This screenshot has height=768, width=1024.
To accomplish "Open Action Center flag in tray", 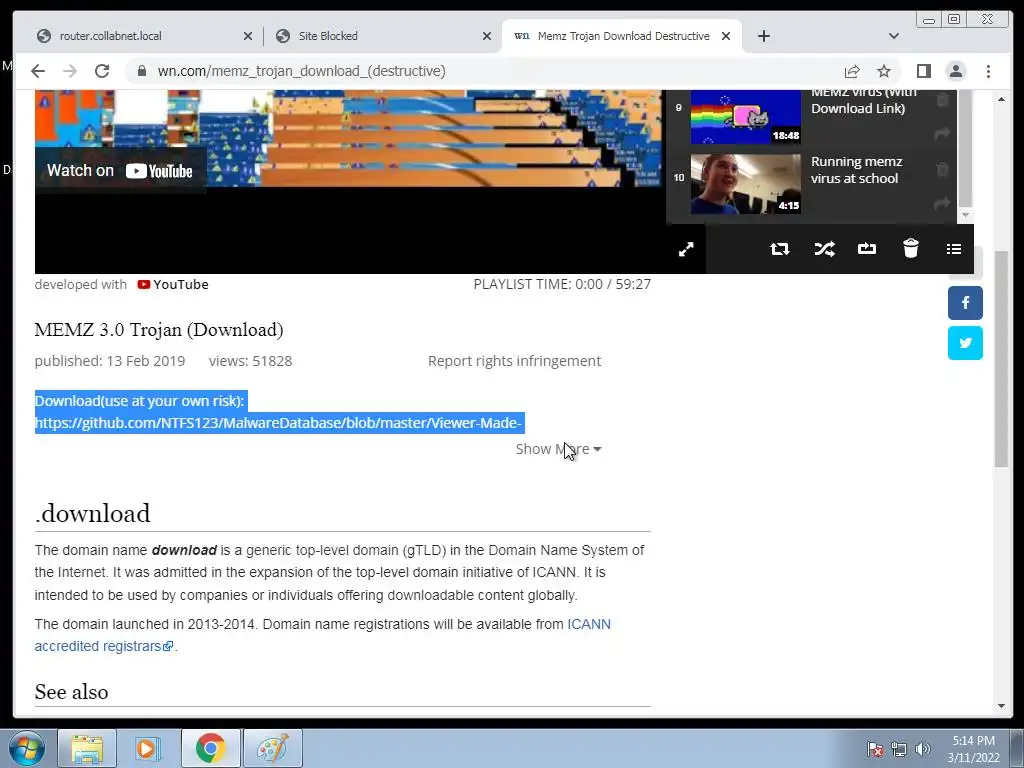I will pyautogui.click(x=874, y=750).
